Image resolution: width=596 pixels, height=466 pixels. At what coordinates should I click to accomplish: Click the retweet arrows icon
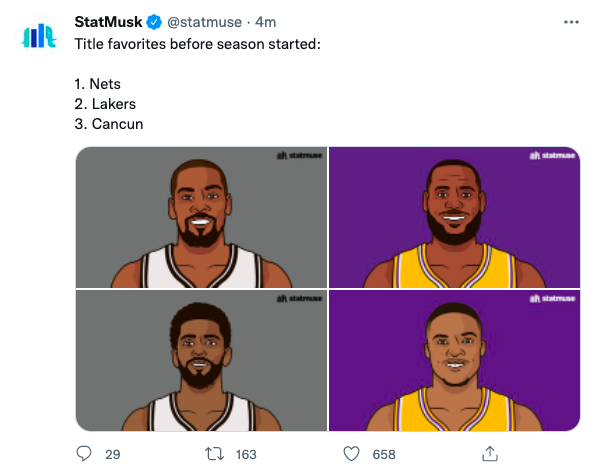tap(214, 453)
